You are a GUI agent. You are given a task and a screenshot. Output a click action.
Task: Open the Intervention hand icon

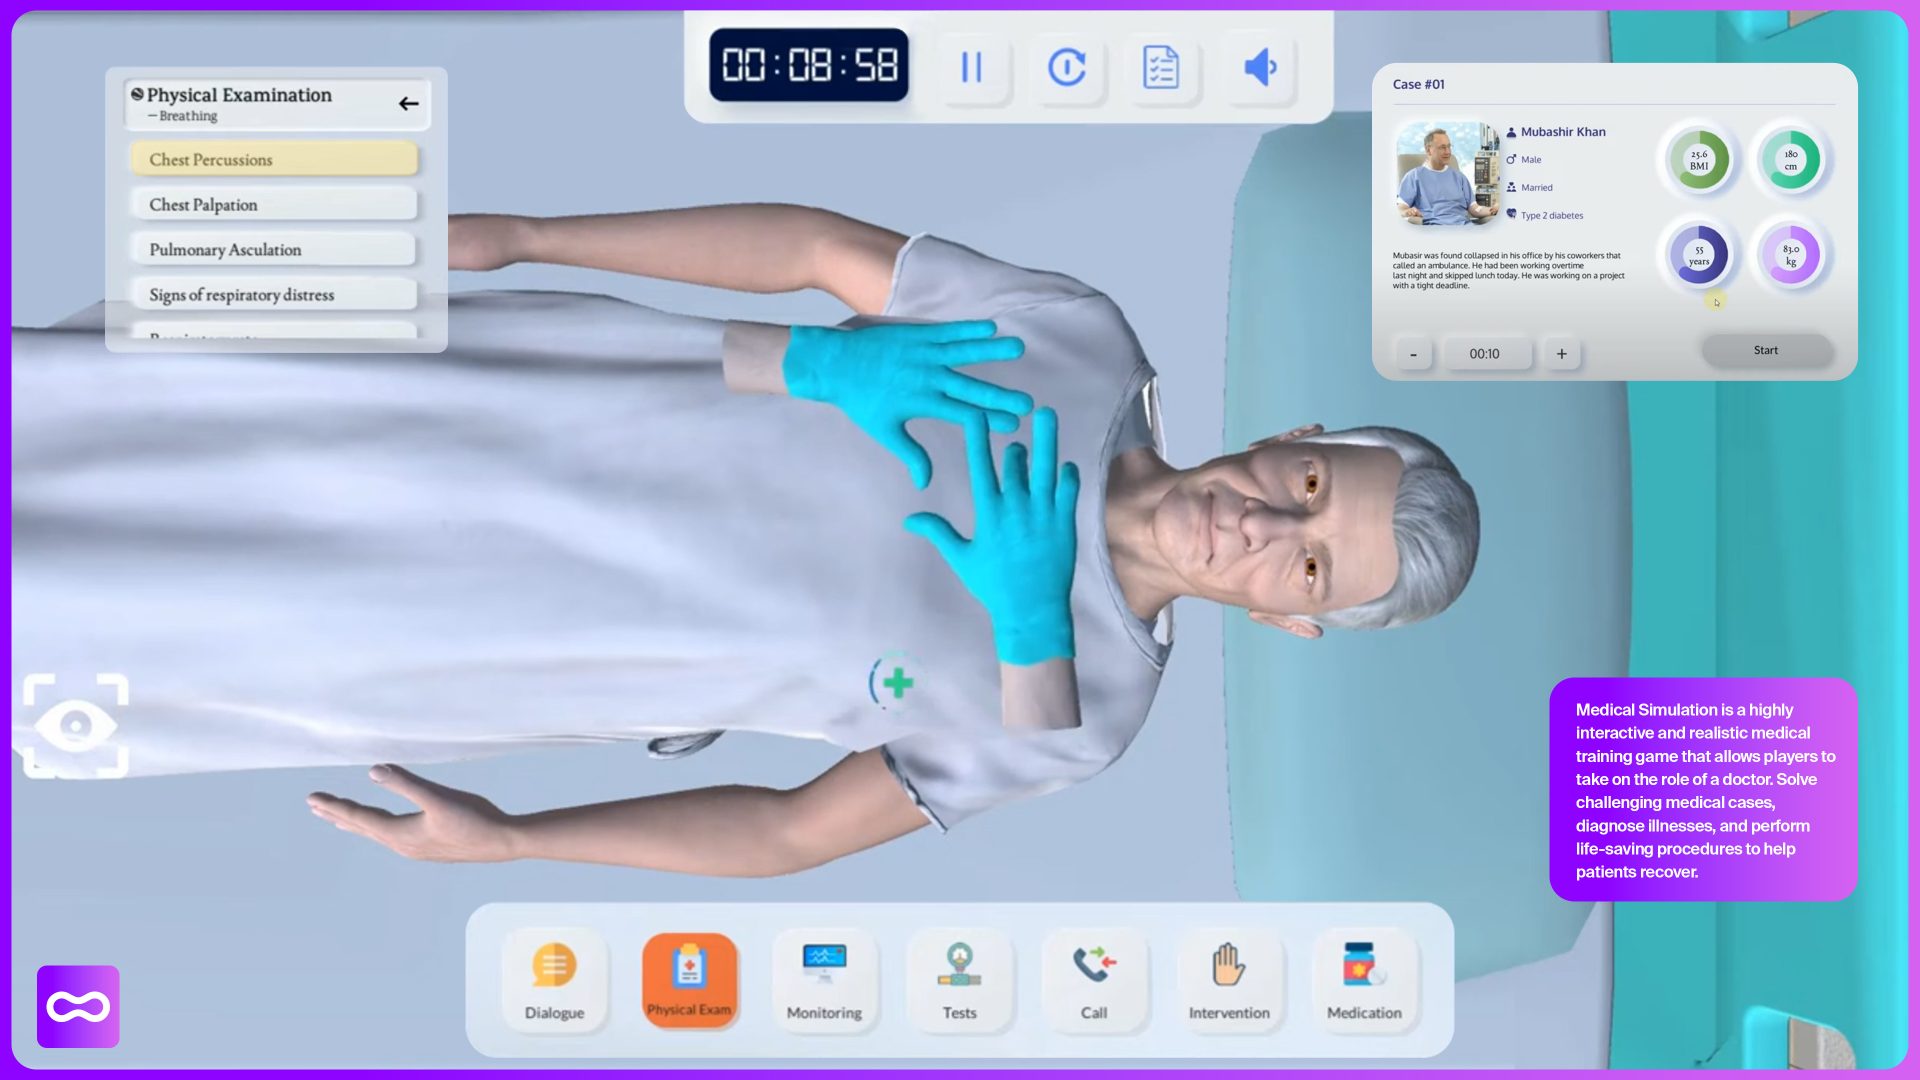tap(1229, 980)
